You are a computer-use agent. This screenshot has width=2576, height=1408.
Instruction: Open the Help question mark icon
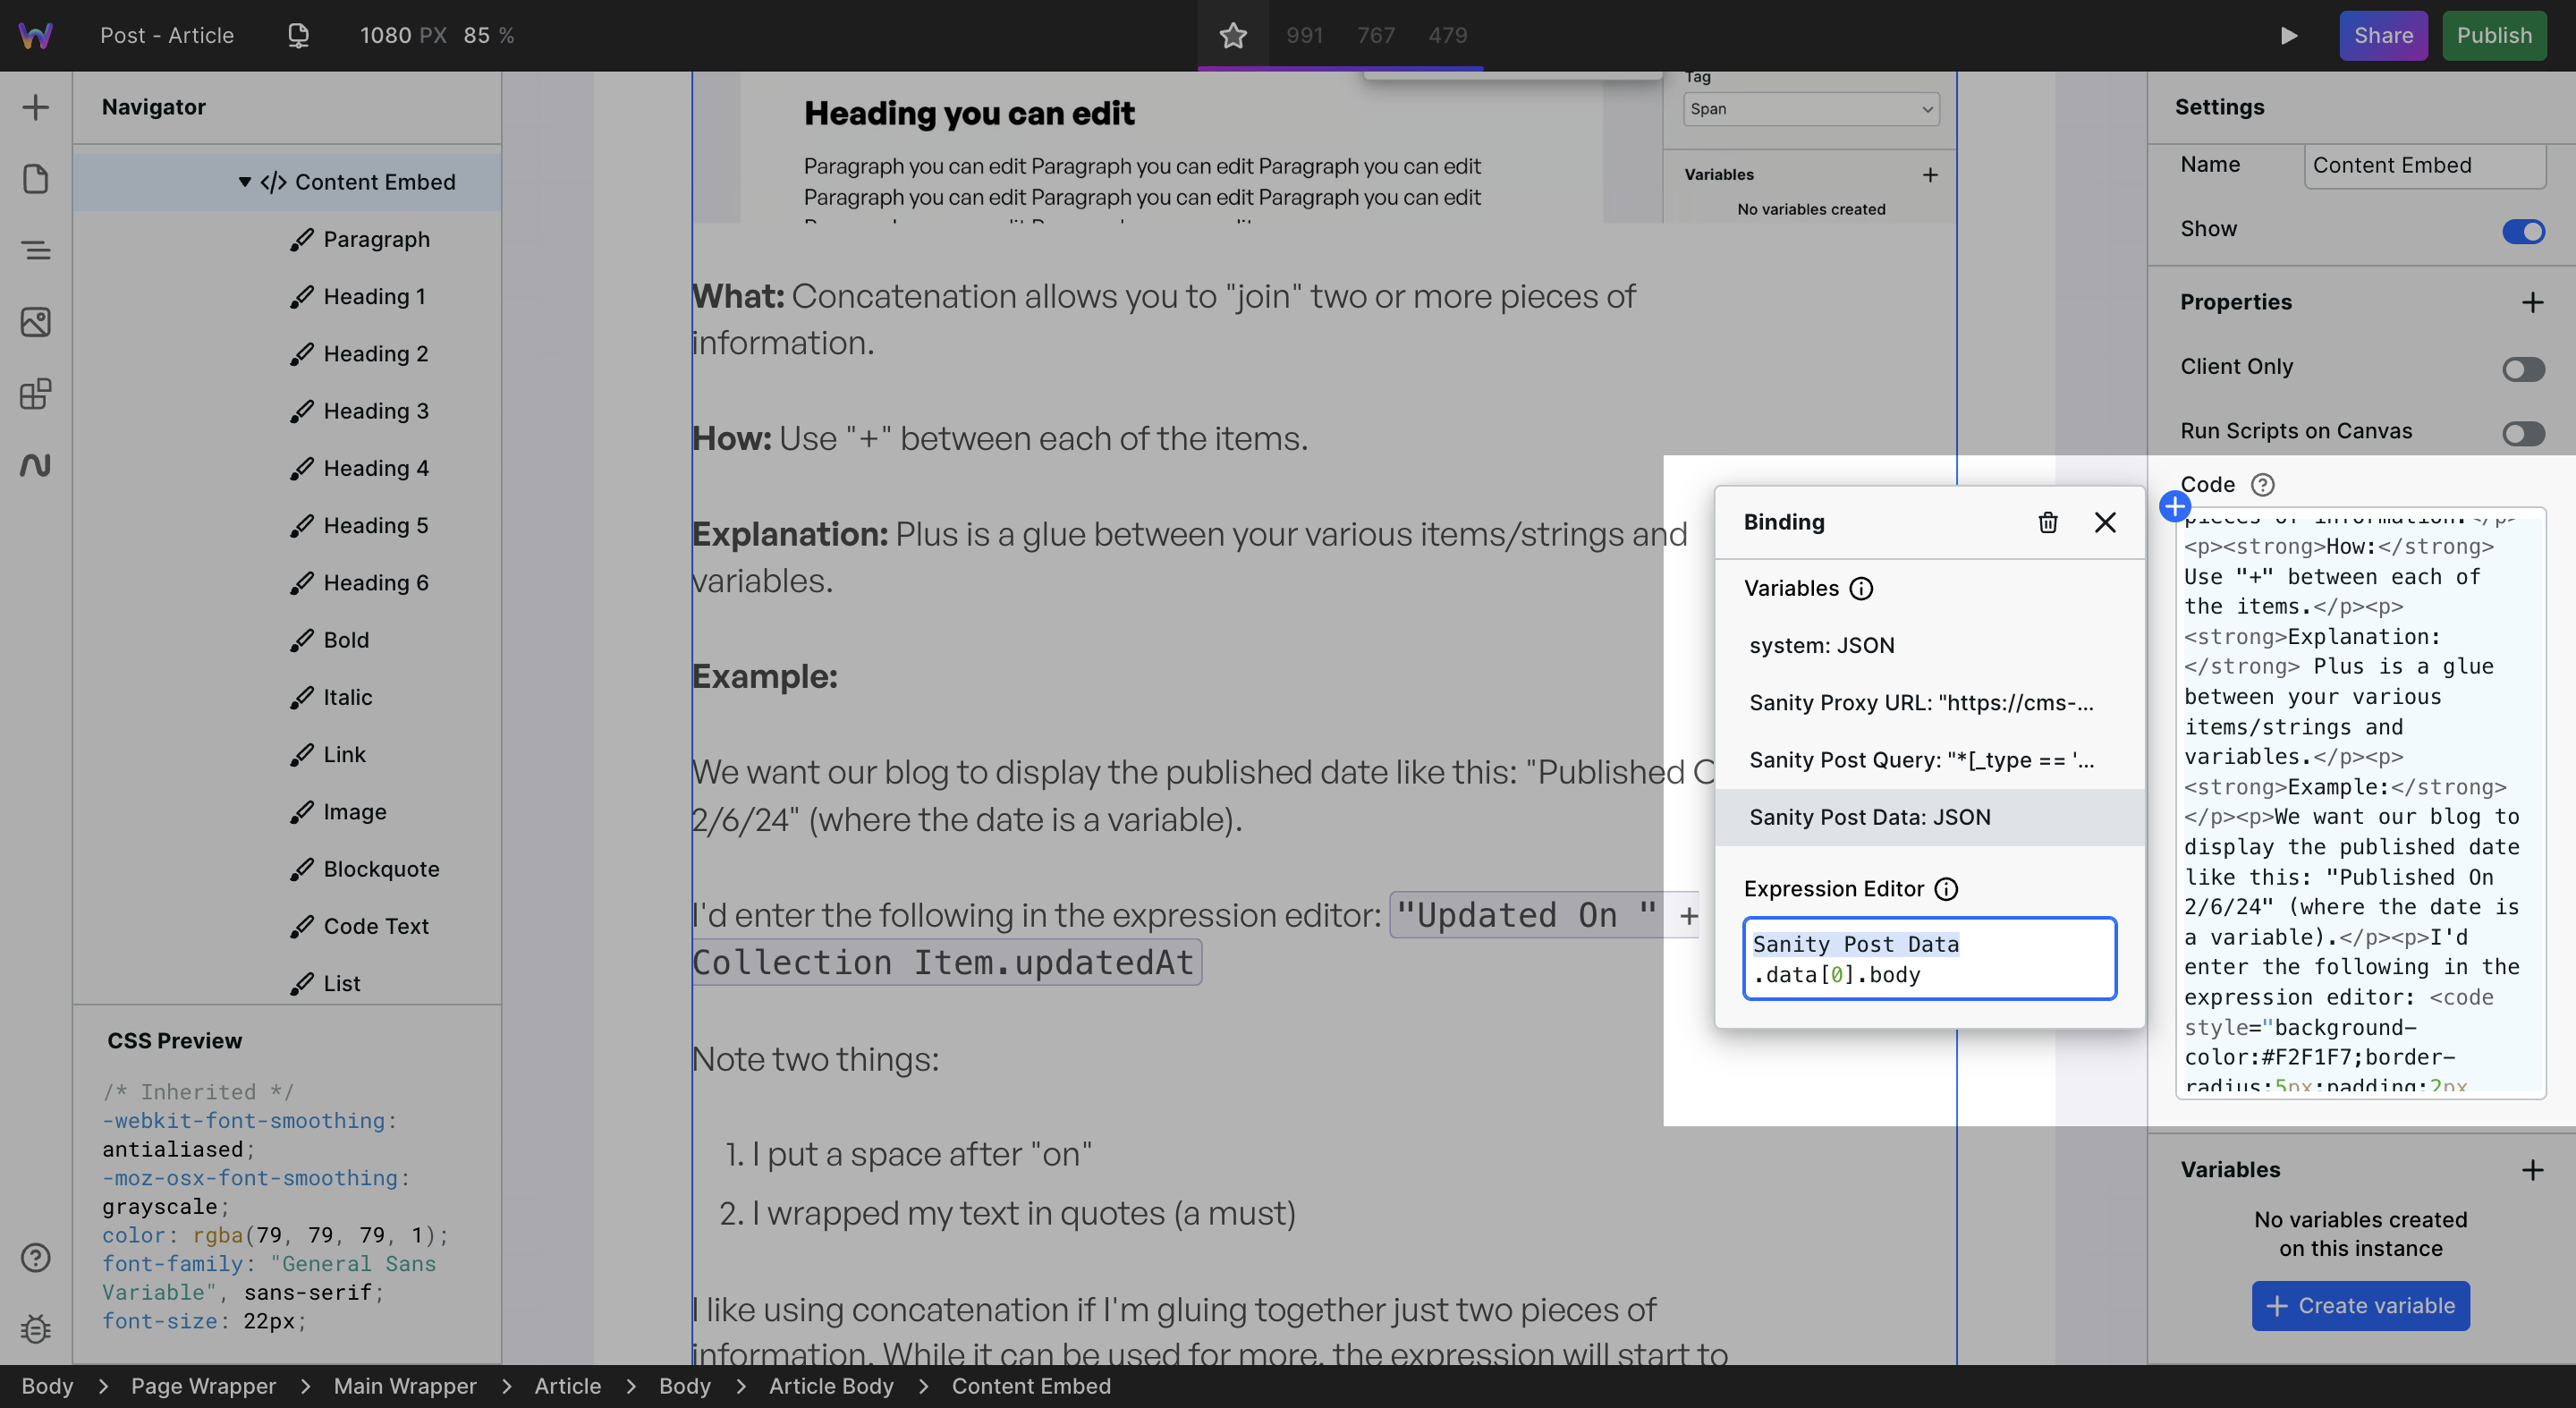pos(36,1258)
